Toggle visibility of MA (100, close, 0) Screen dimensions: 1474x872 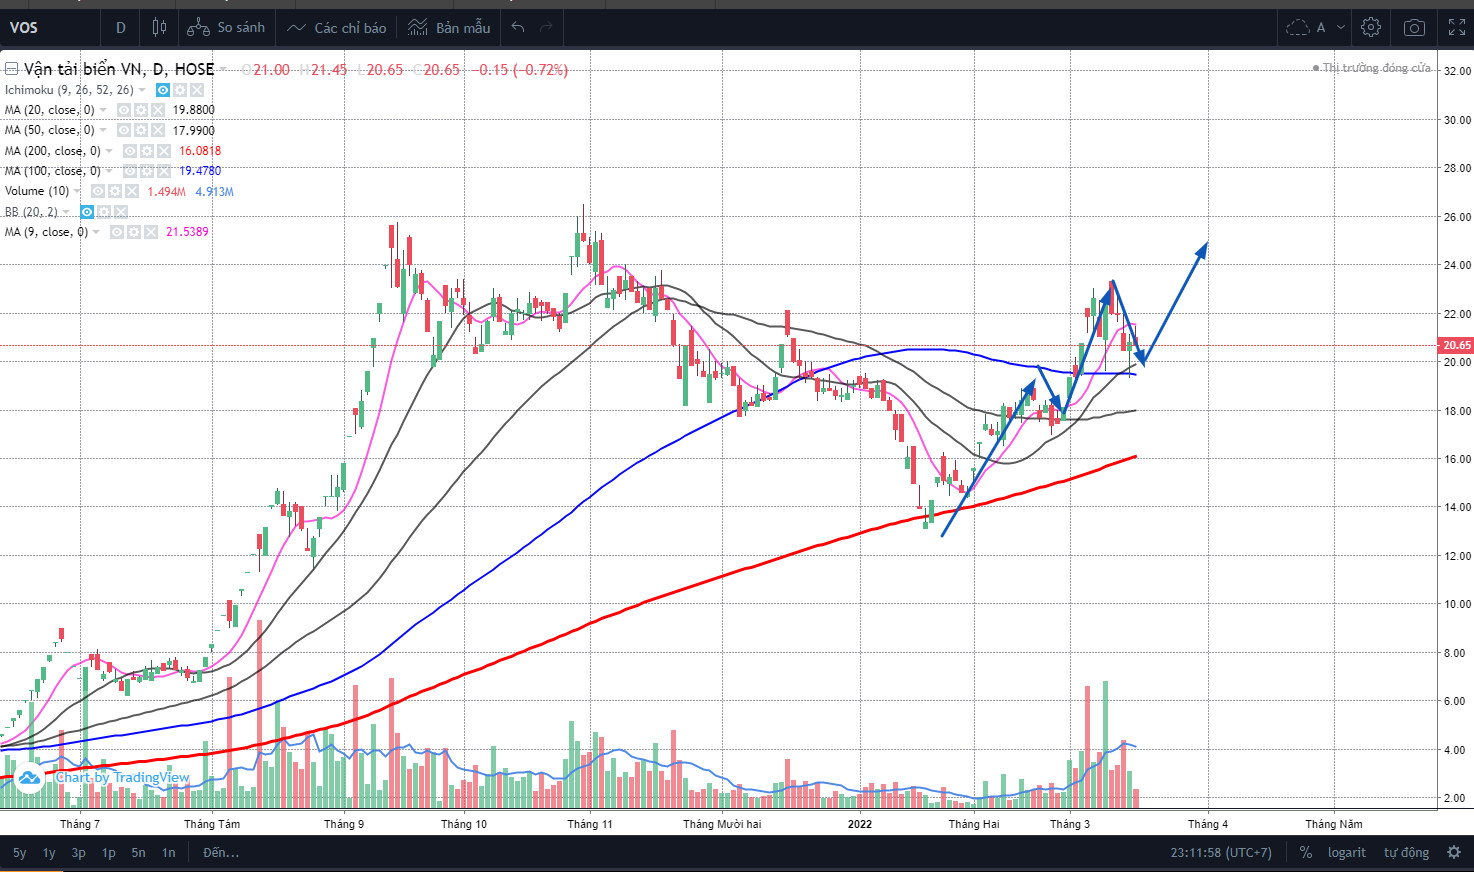(130, 171)
